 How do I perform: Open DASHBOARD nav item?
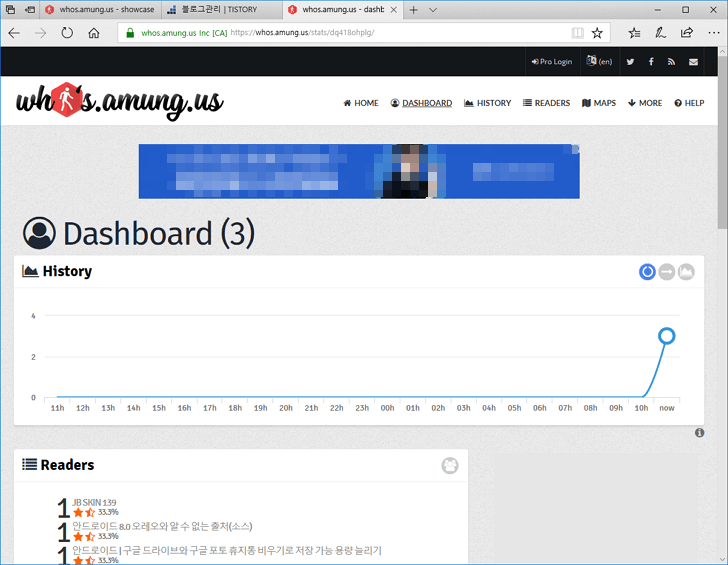[421, 103]
